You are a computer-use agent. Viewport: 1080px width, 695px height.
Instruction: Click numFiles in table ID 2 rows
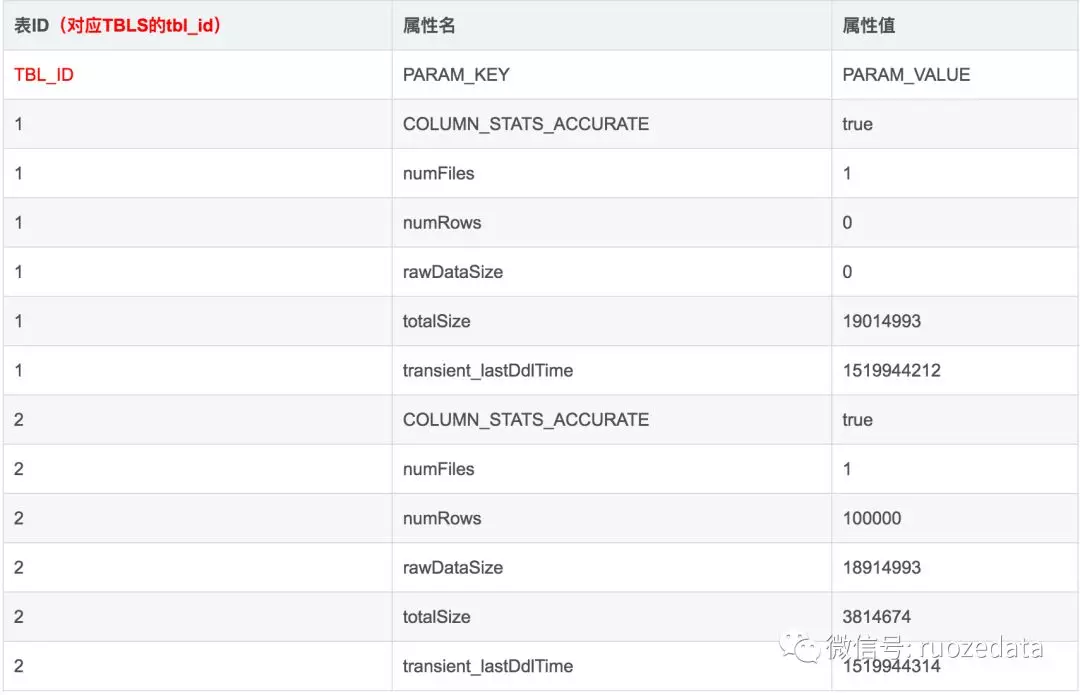[438, 469]
